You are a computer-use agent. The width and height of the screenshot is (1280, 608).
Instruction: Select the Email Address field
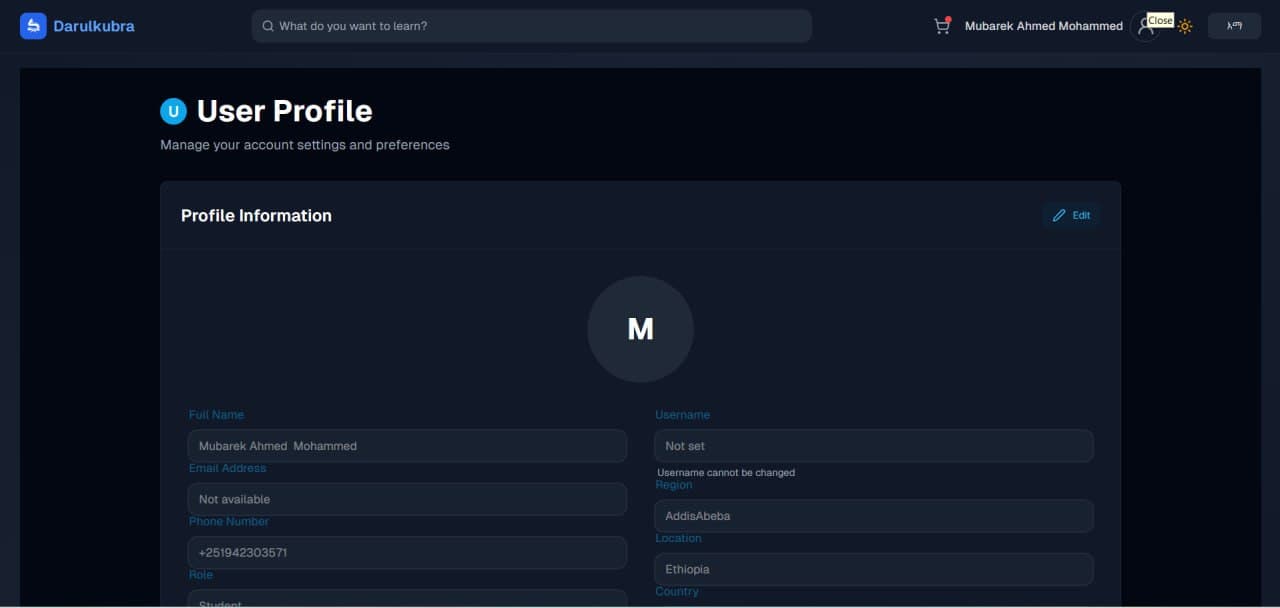click(407, 499)
